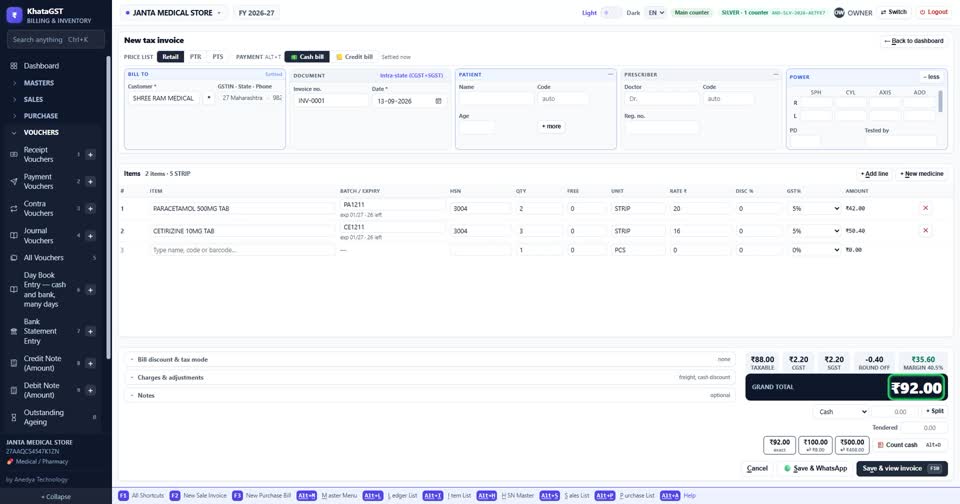Add new Journal Voucher with plus icon
The height and width of the screenshot is (504, 960).
click(x=90, y=236)
